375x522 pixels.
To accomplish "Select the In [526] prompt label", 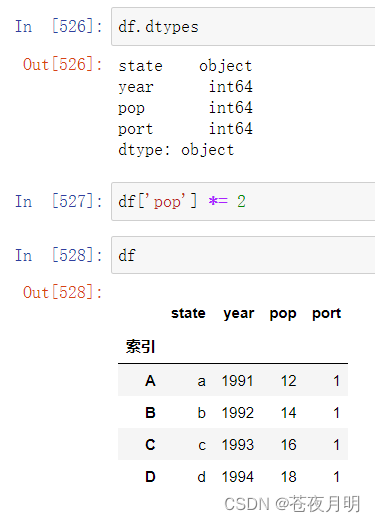I will (59, 27).
